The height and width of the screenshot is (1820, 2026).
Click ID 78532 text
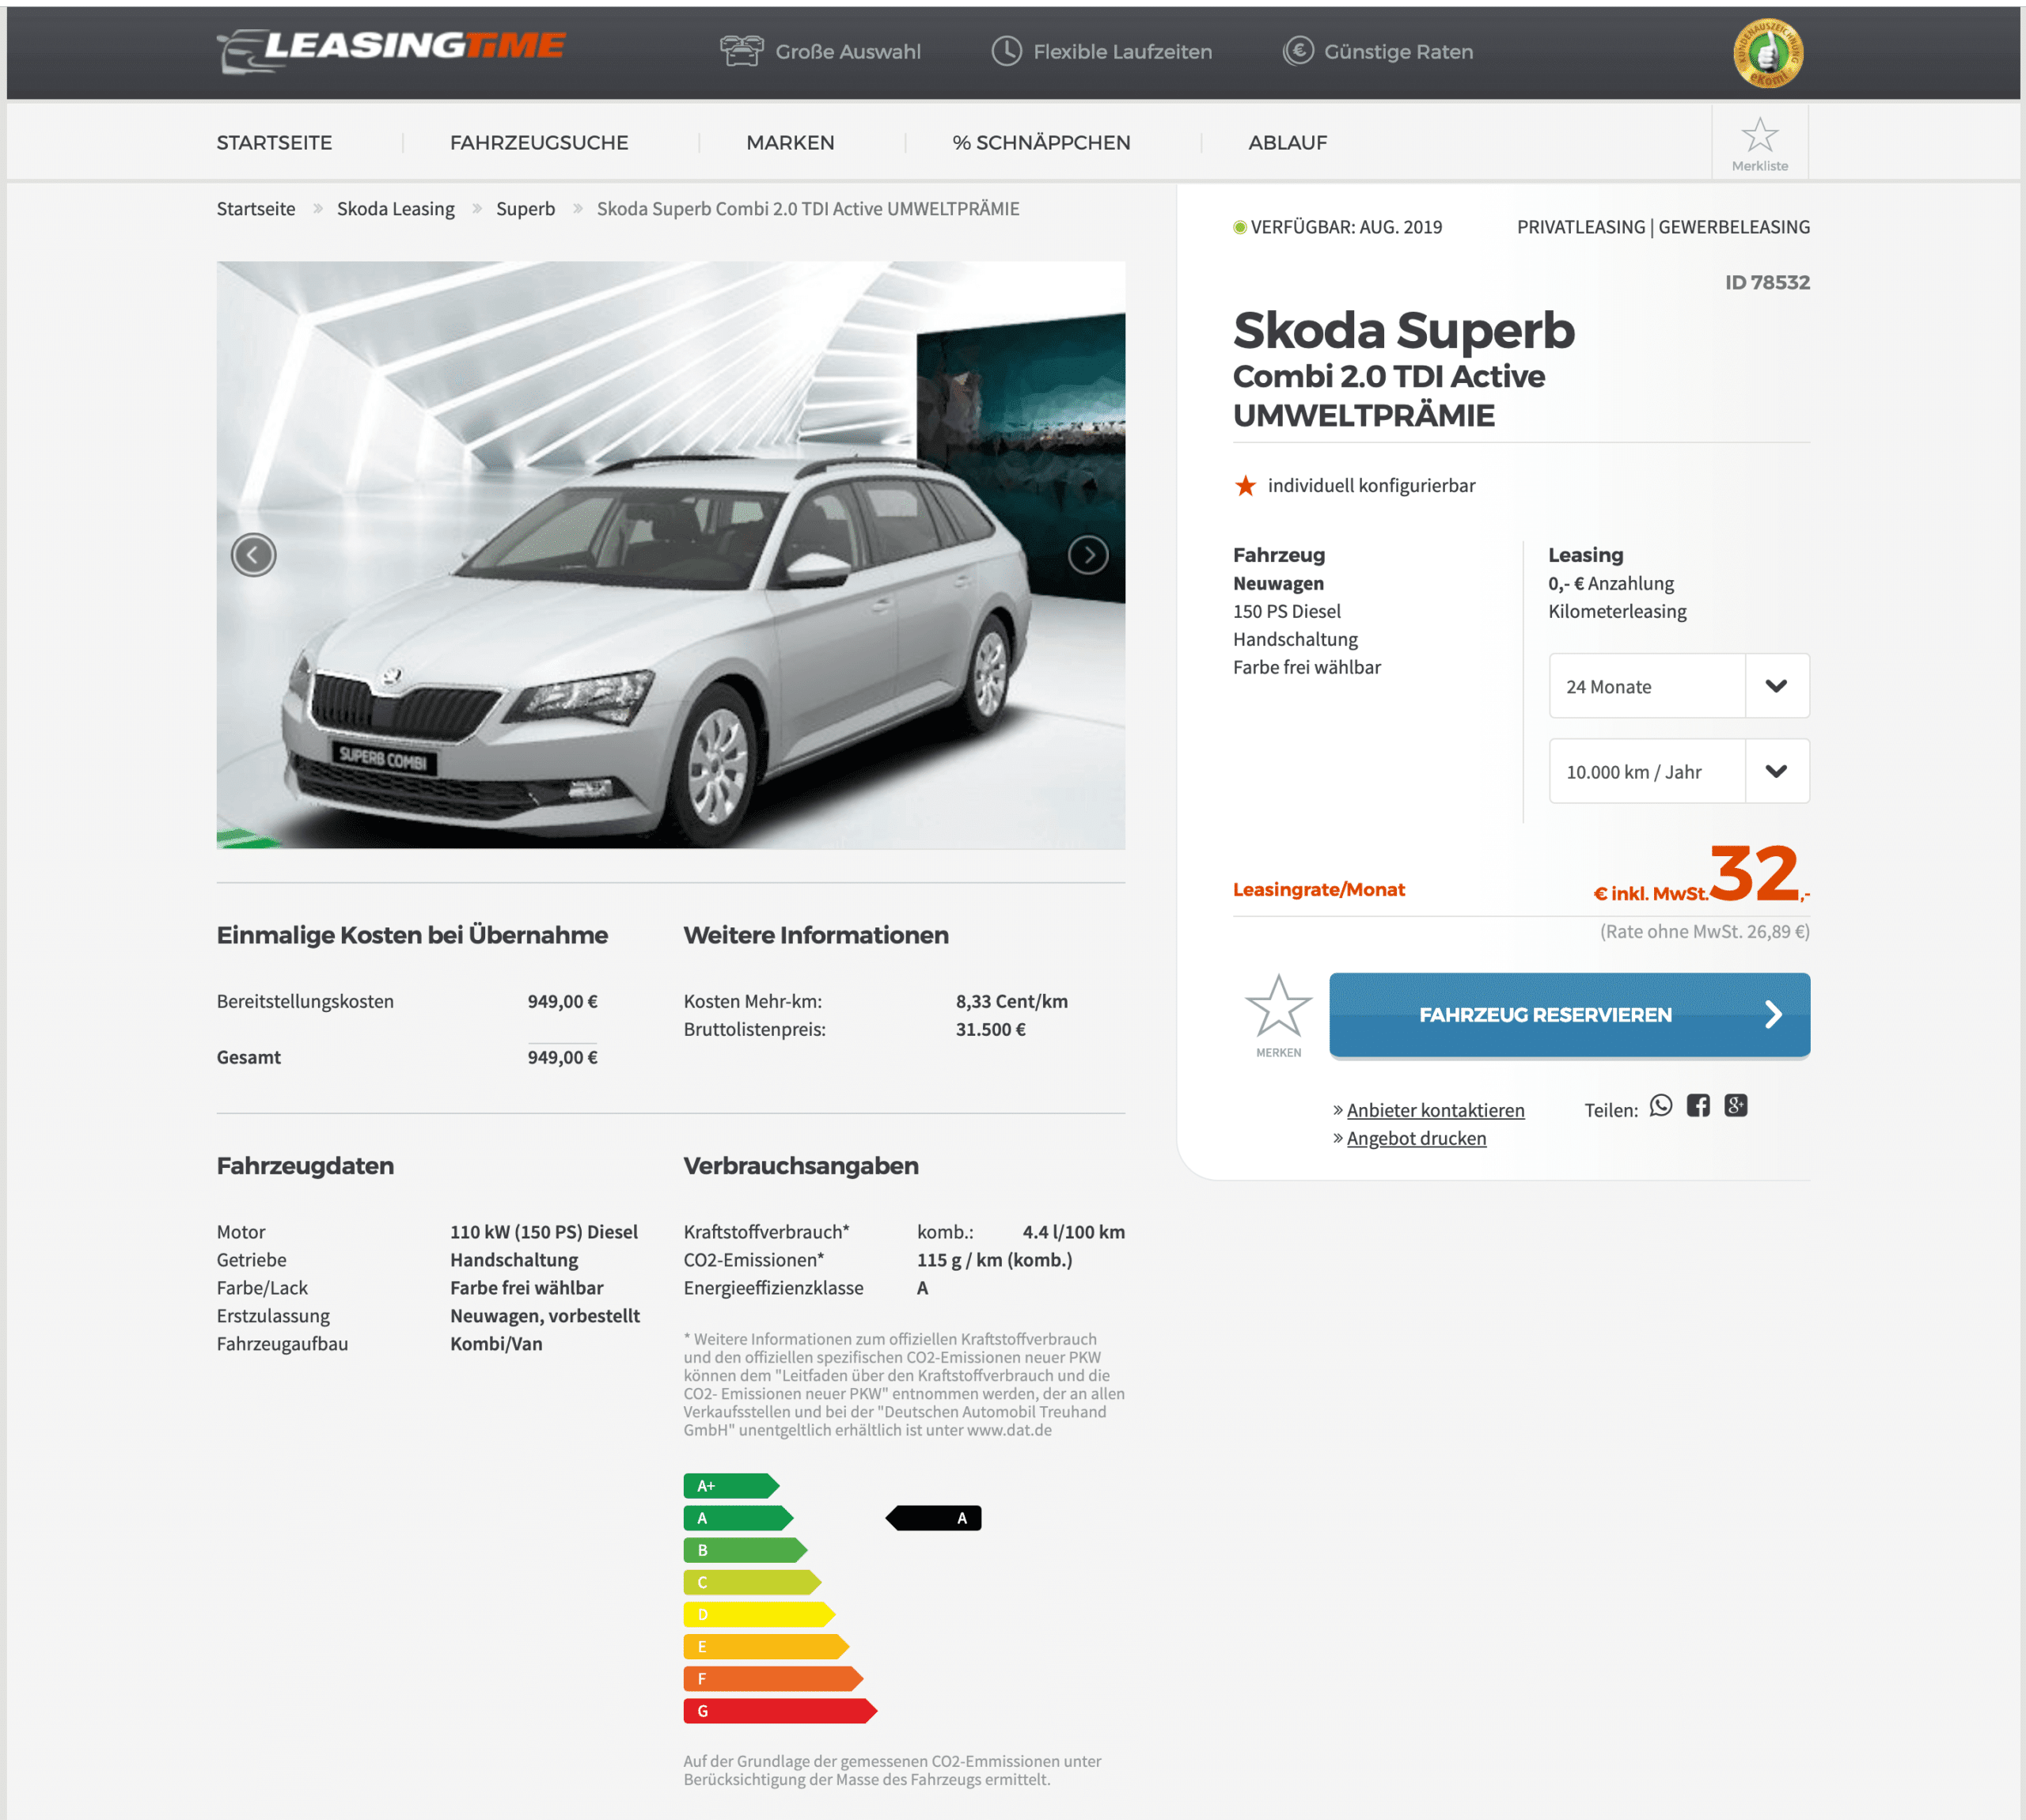tap(1767, 283)
